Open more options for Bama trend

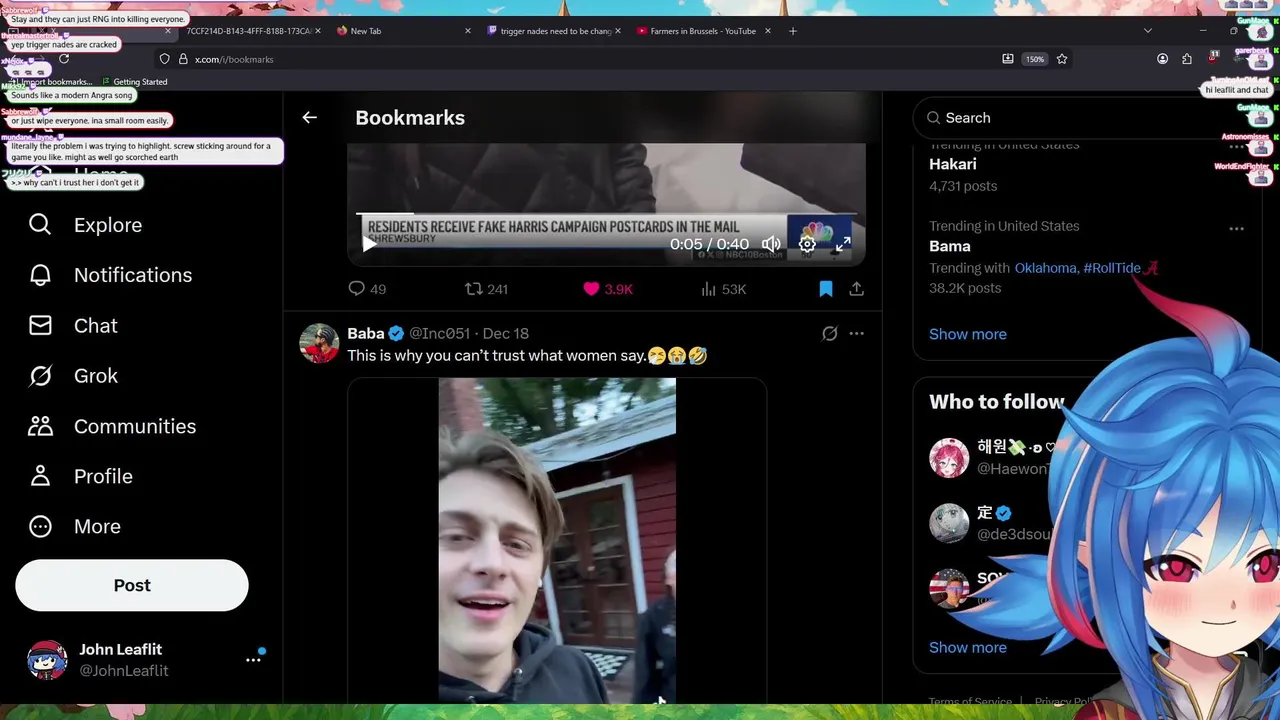(x=1237, y=229)
